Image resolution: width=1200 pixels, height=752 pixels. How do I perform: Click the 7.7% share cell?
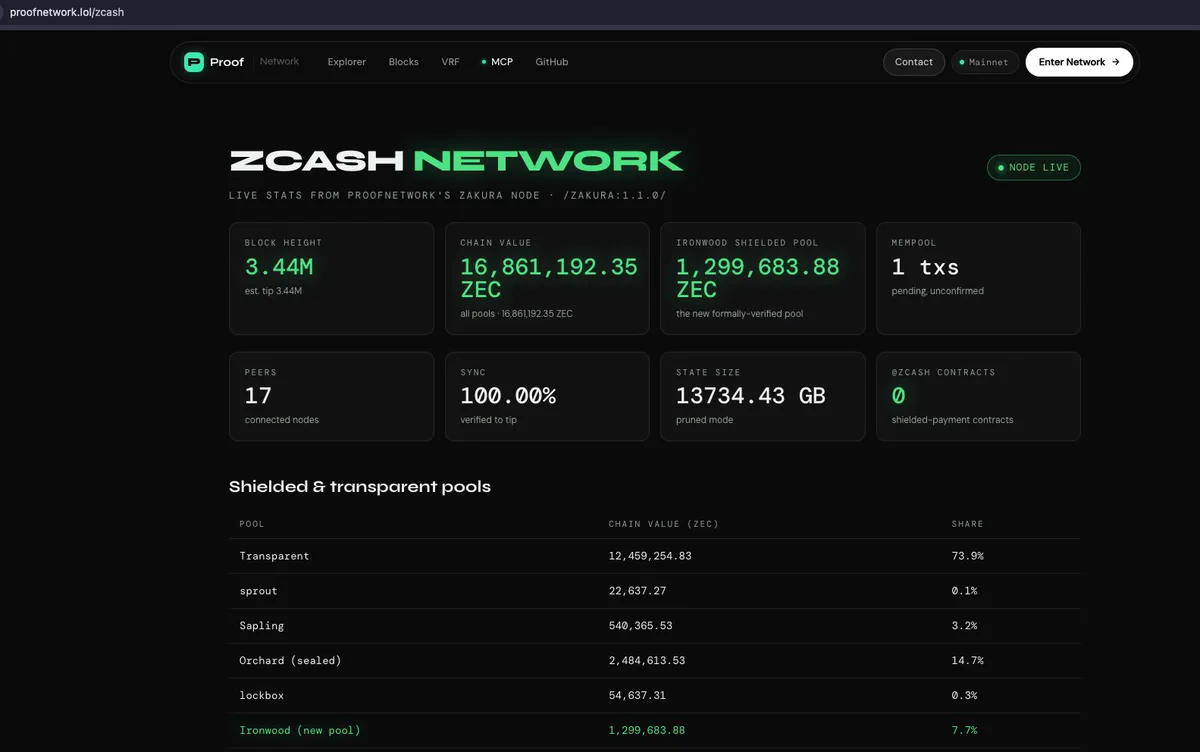(964, 730)
